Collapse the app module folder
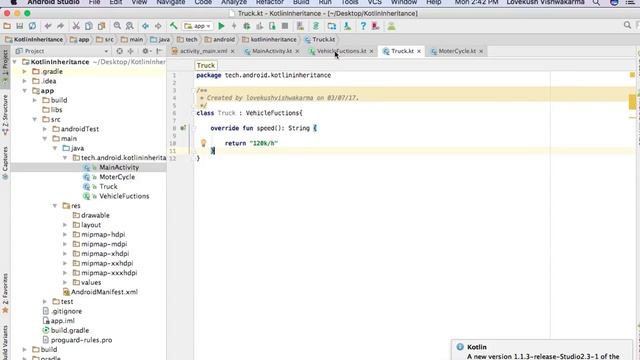This screenshot has width=640, height=360. (x=25, y=91)
